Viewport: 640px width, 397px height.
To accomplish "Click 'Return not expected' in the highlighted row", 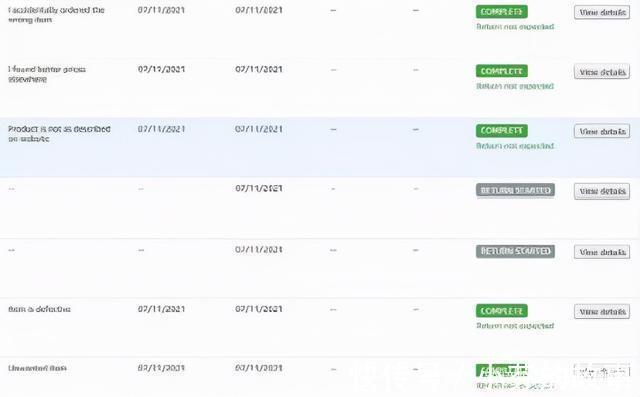I will 515,146.
